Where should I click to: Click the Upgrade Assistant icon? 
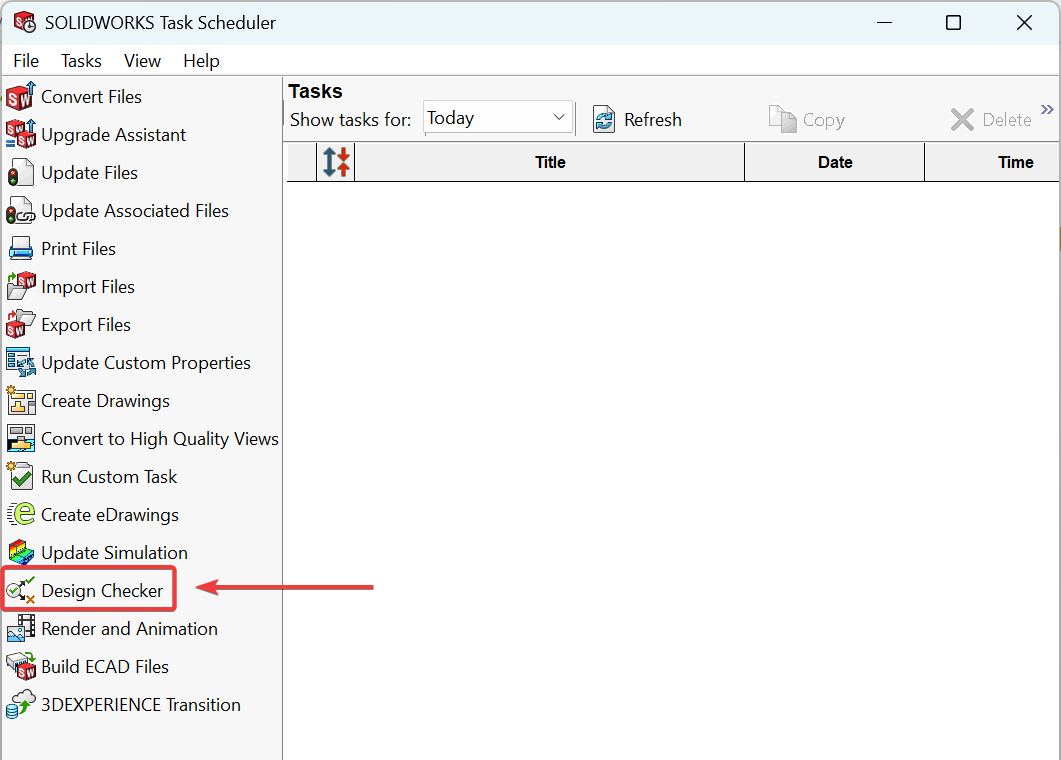click(x=21, y=135)
